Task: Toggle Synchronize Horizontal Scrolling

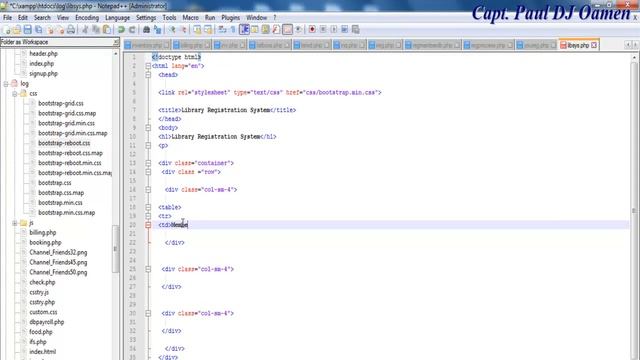Action: coord(208,29)
